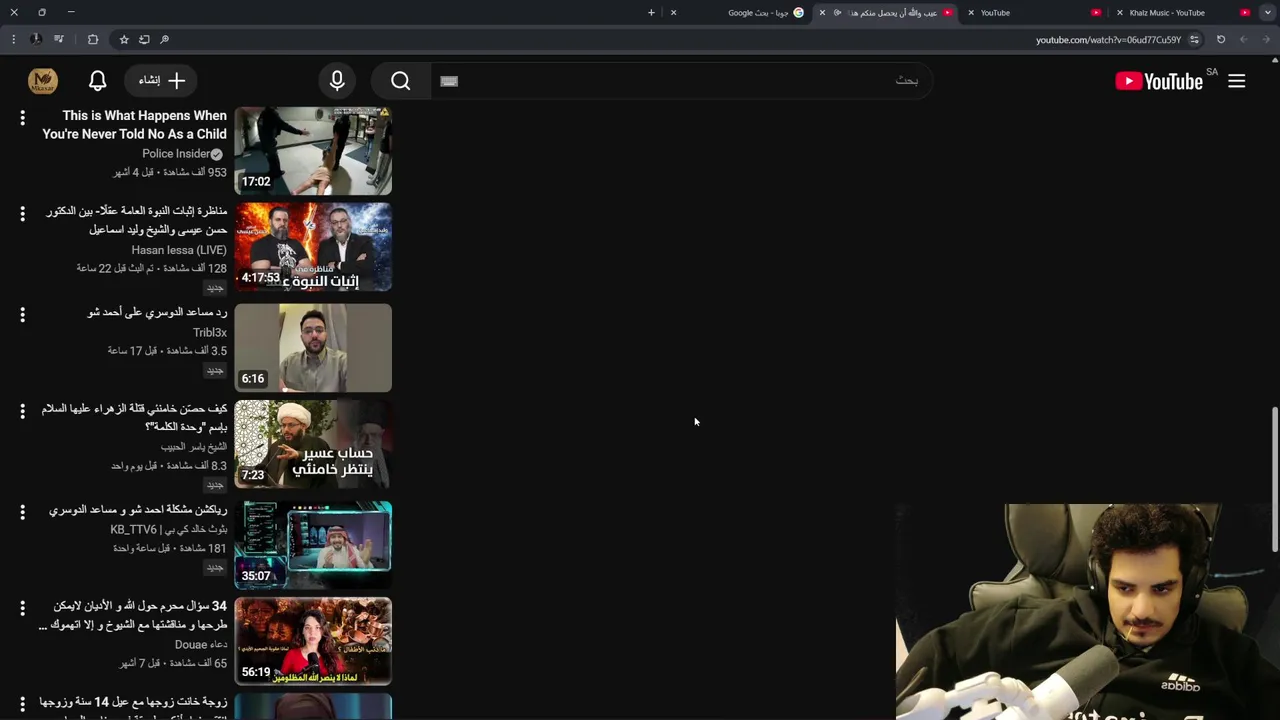Screen dimensions: 1280x720
Task: Click the install/cast screen icon in address bar
Action: click(x=144, y=39)
